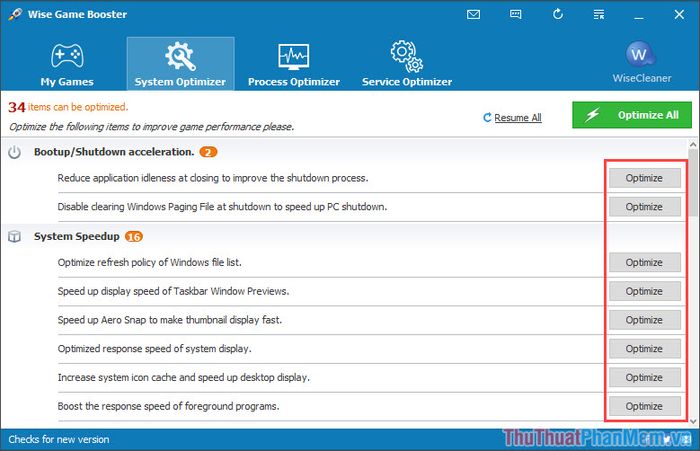This screenshot has height=451, width=700.
Task: Click the monitor pulse Process Optimizer icon
Action: (293, 57)
